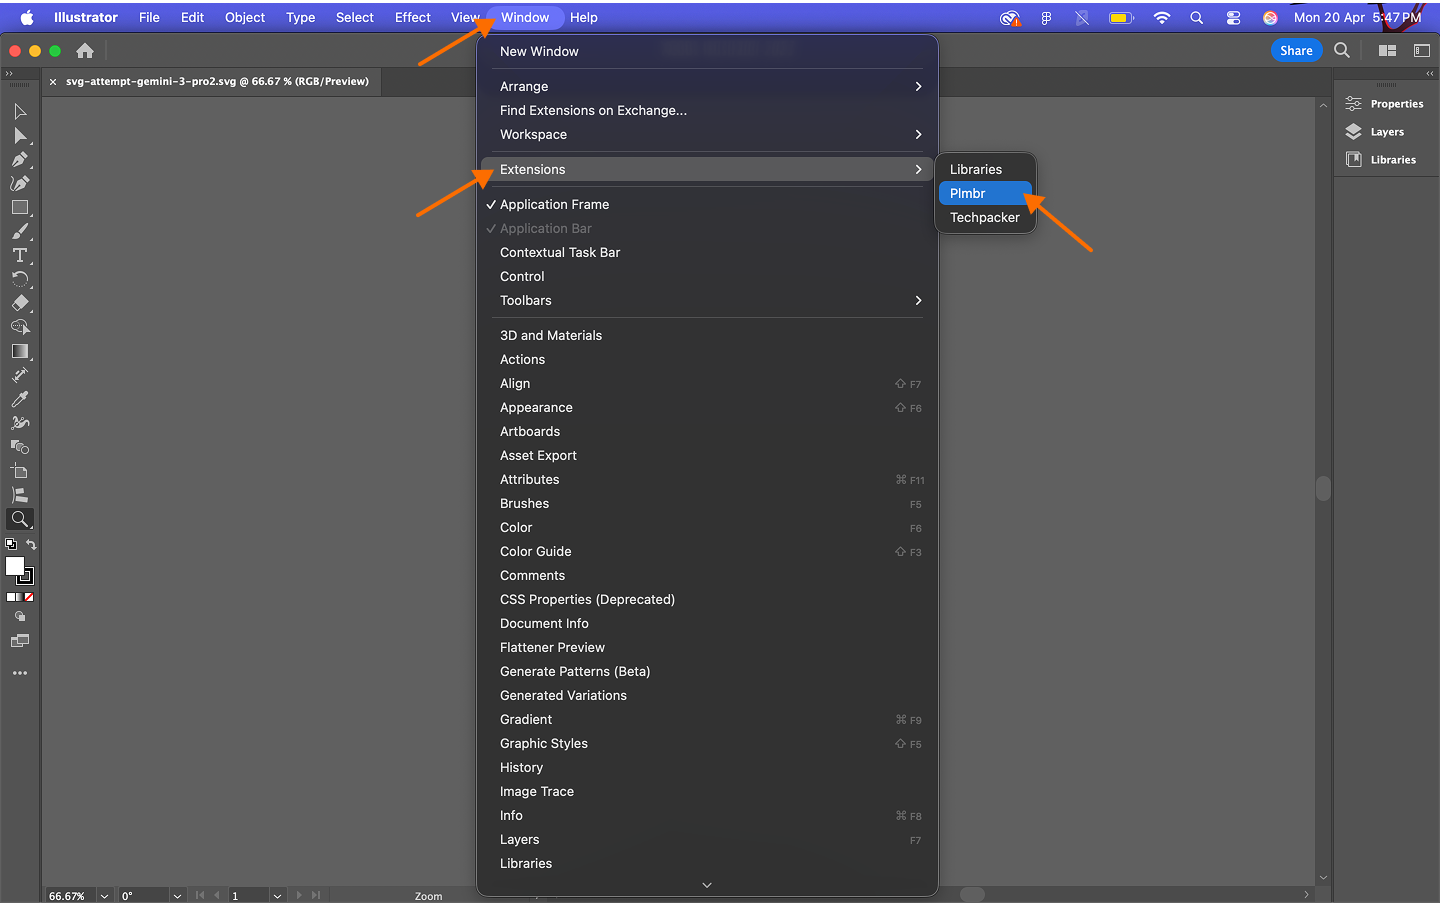Open the Help menu

(584, 17)
